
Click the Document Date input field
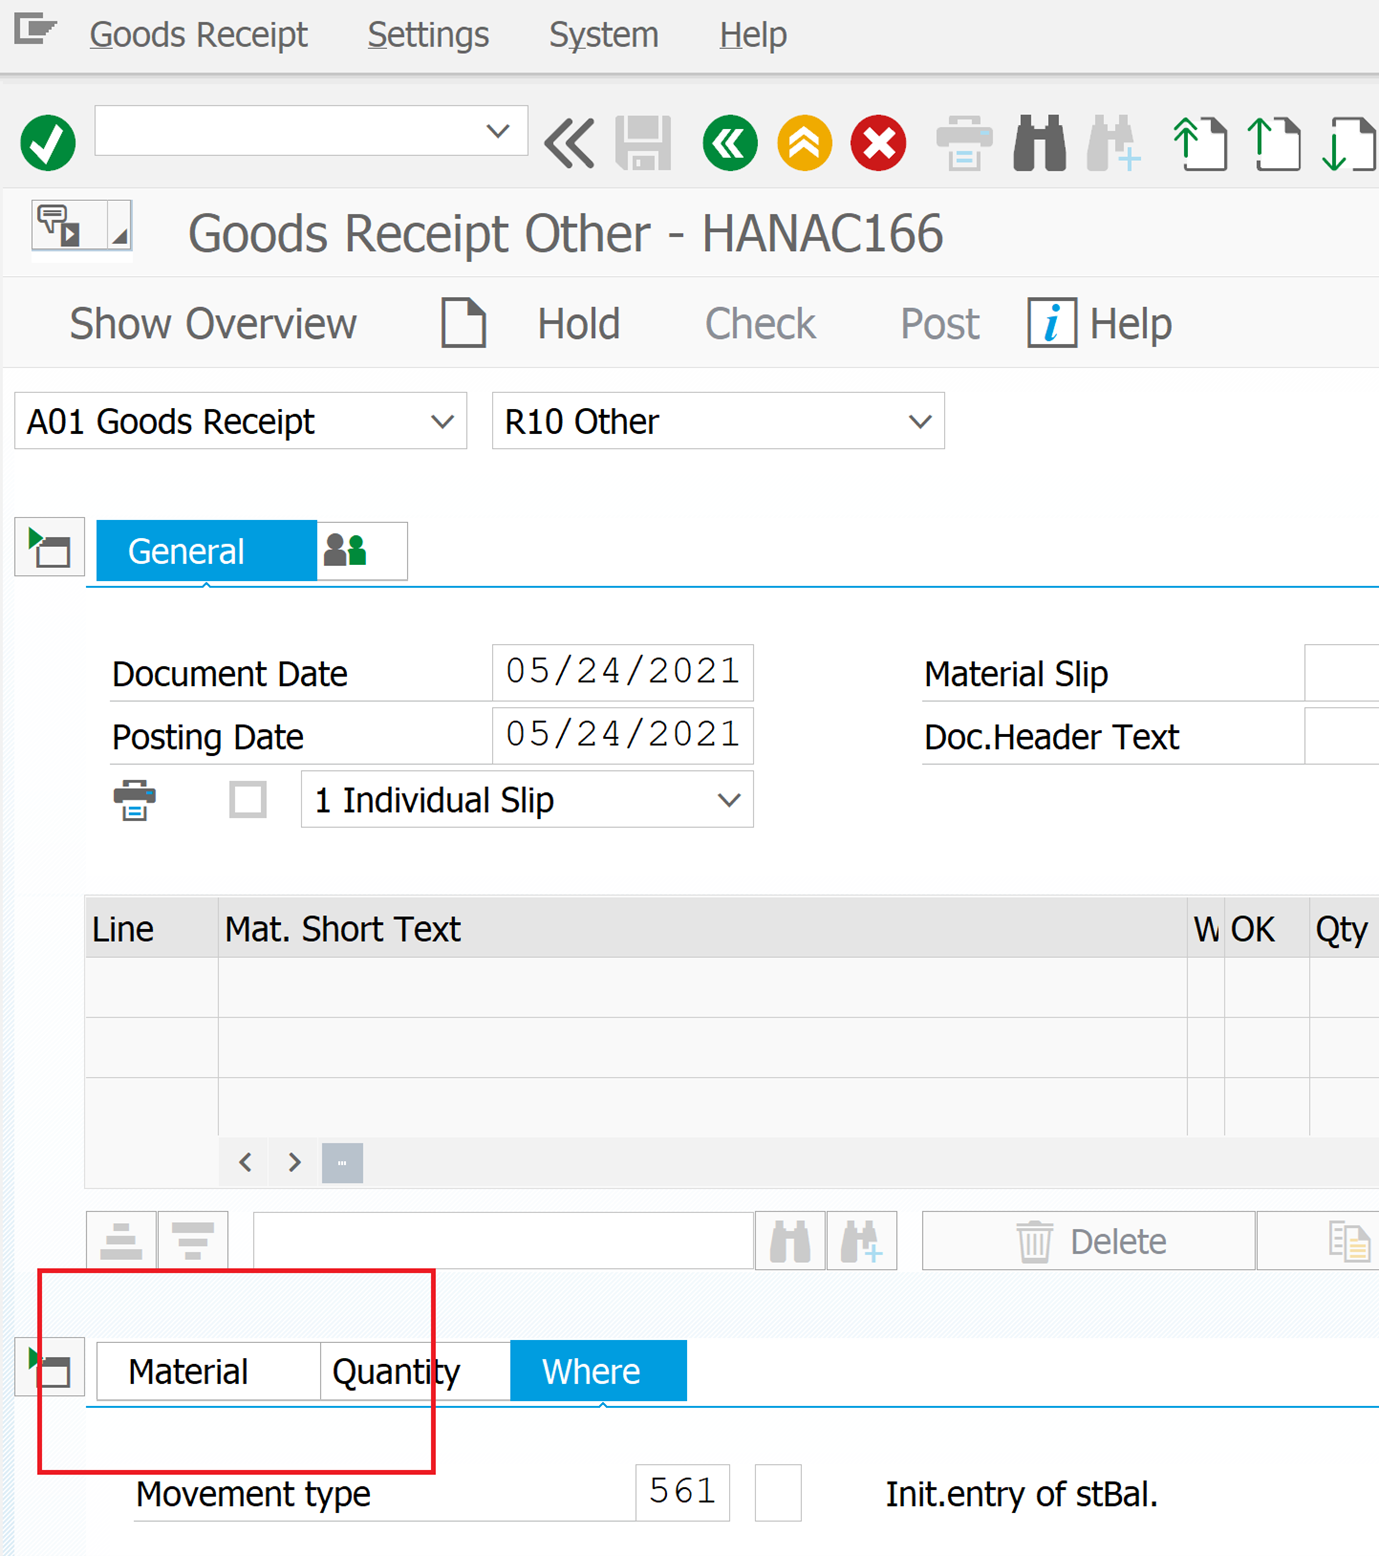(621, 672)
